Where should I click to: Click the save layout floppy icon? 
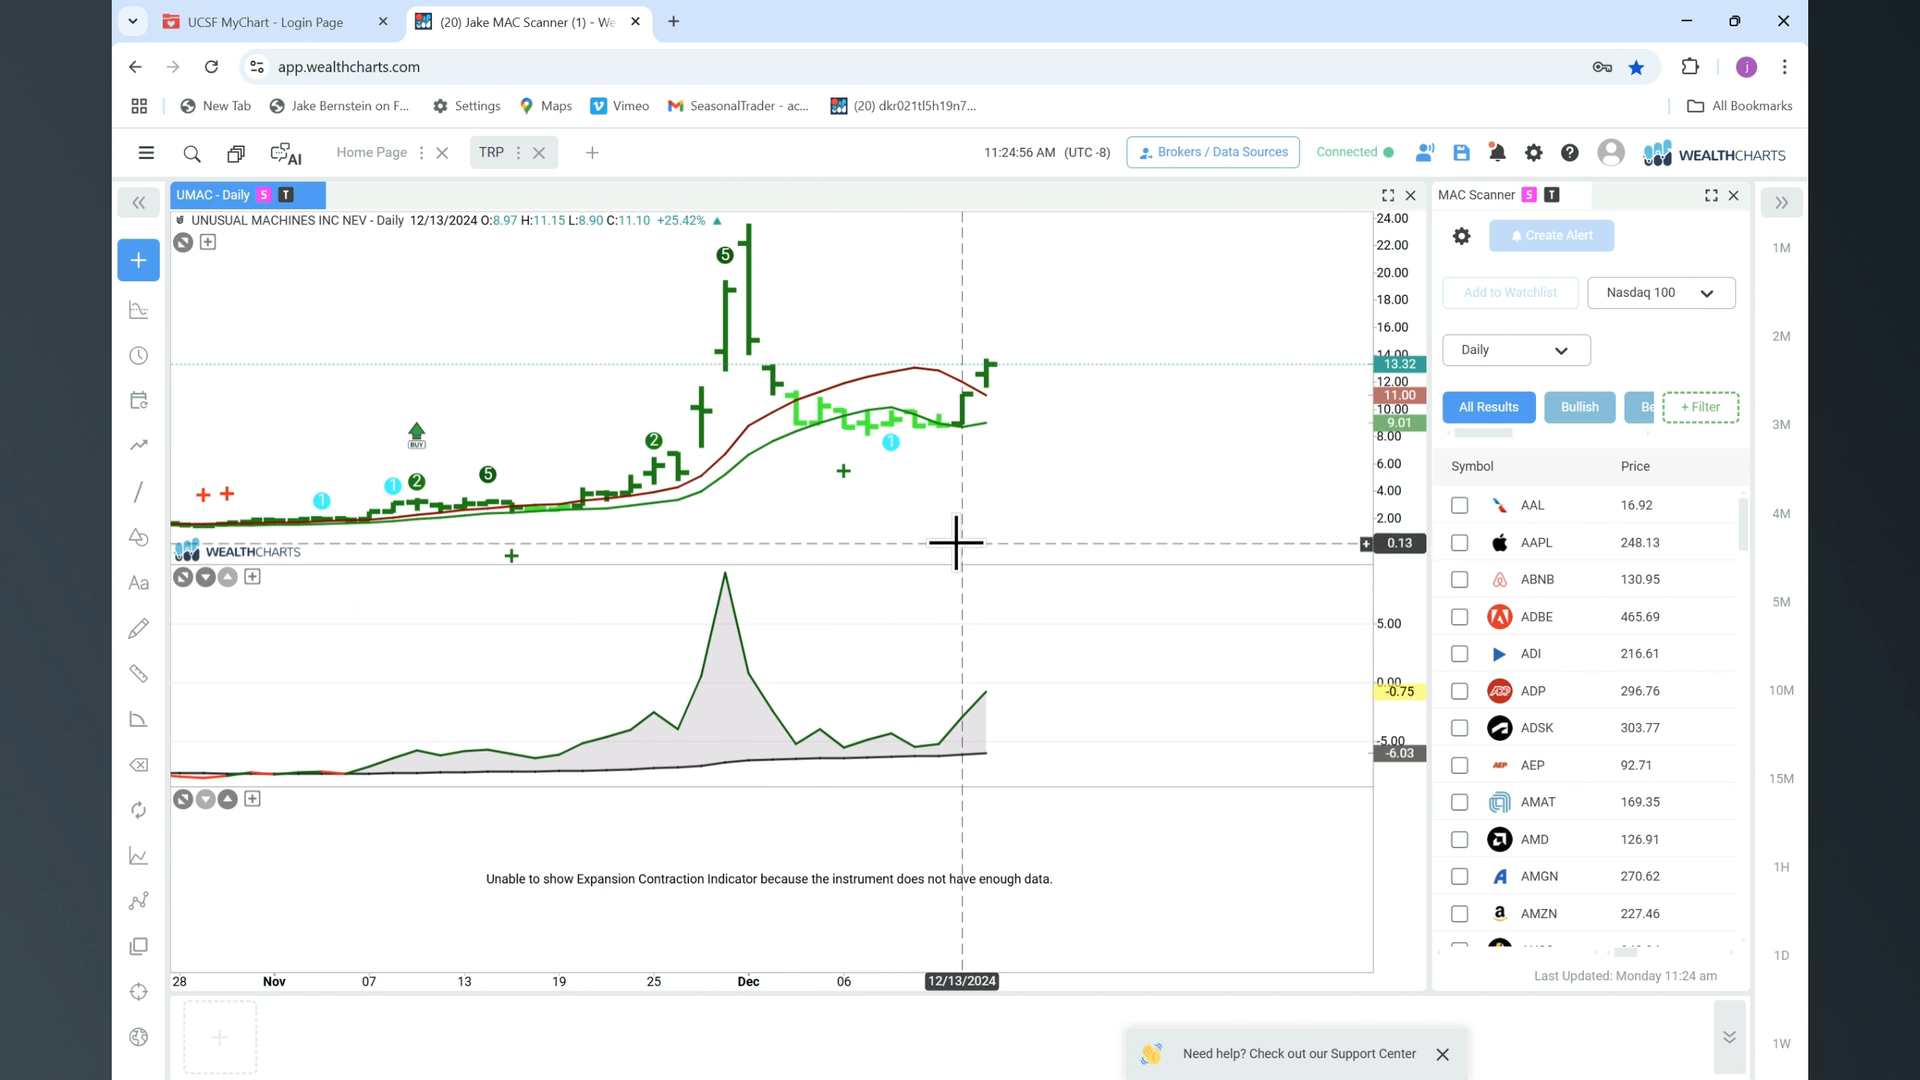(1461, 153)
